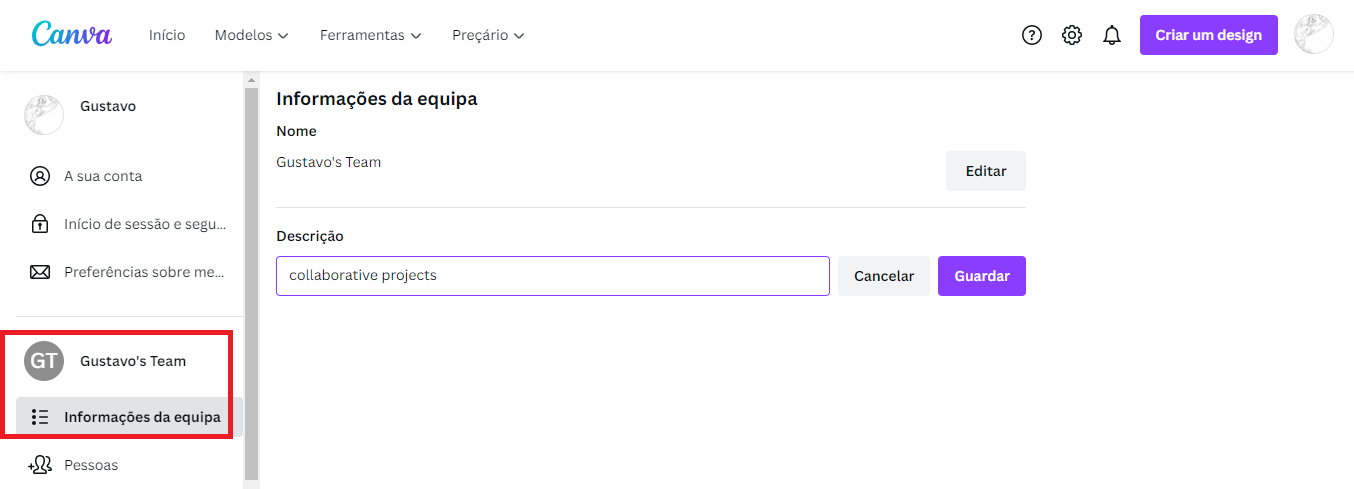Viewport: 1354px width, 489px height.
Task: Click the Pessoas add people icon
Action: [40, 465]
